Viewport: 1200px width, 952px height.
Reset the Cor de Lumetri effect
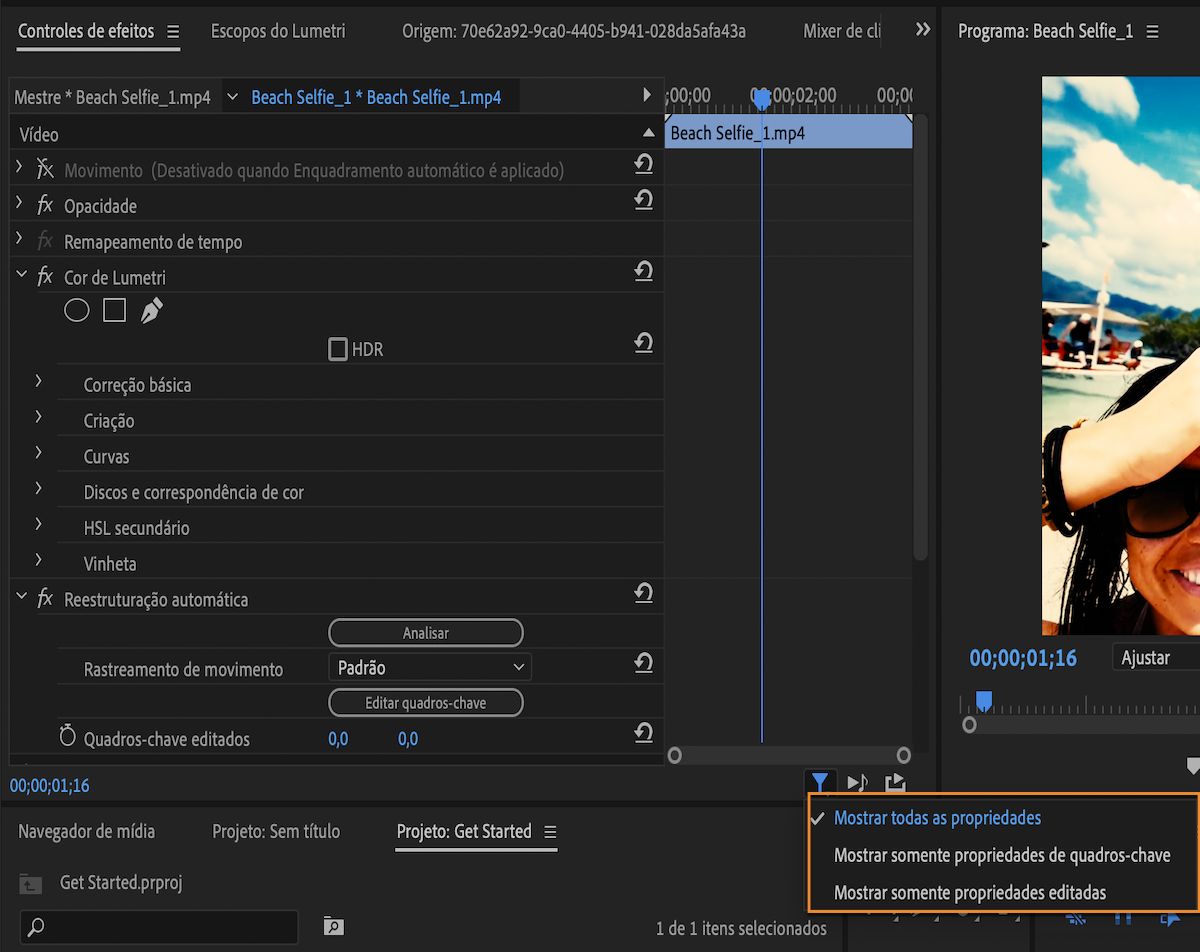tap(643, 272)
